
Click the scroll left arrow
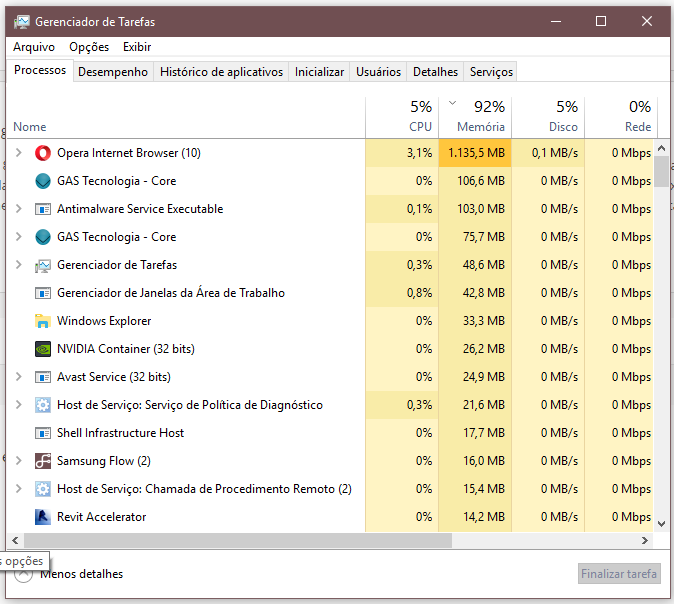(x=15, y=540)
